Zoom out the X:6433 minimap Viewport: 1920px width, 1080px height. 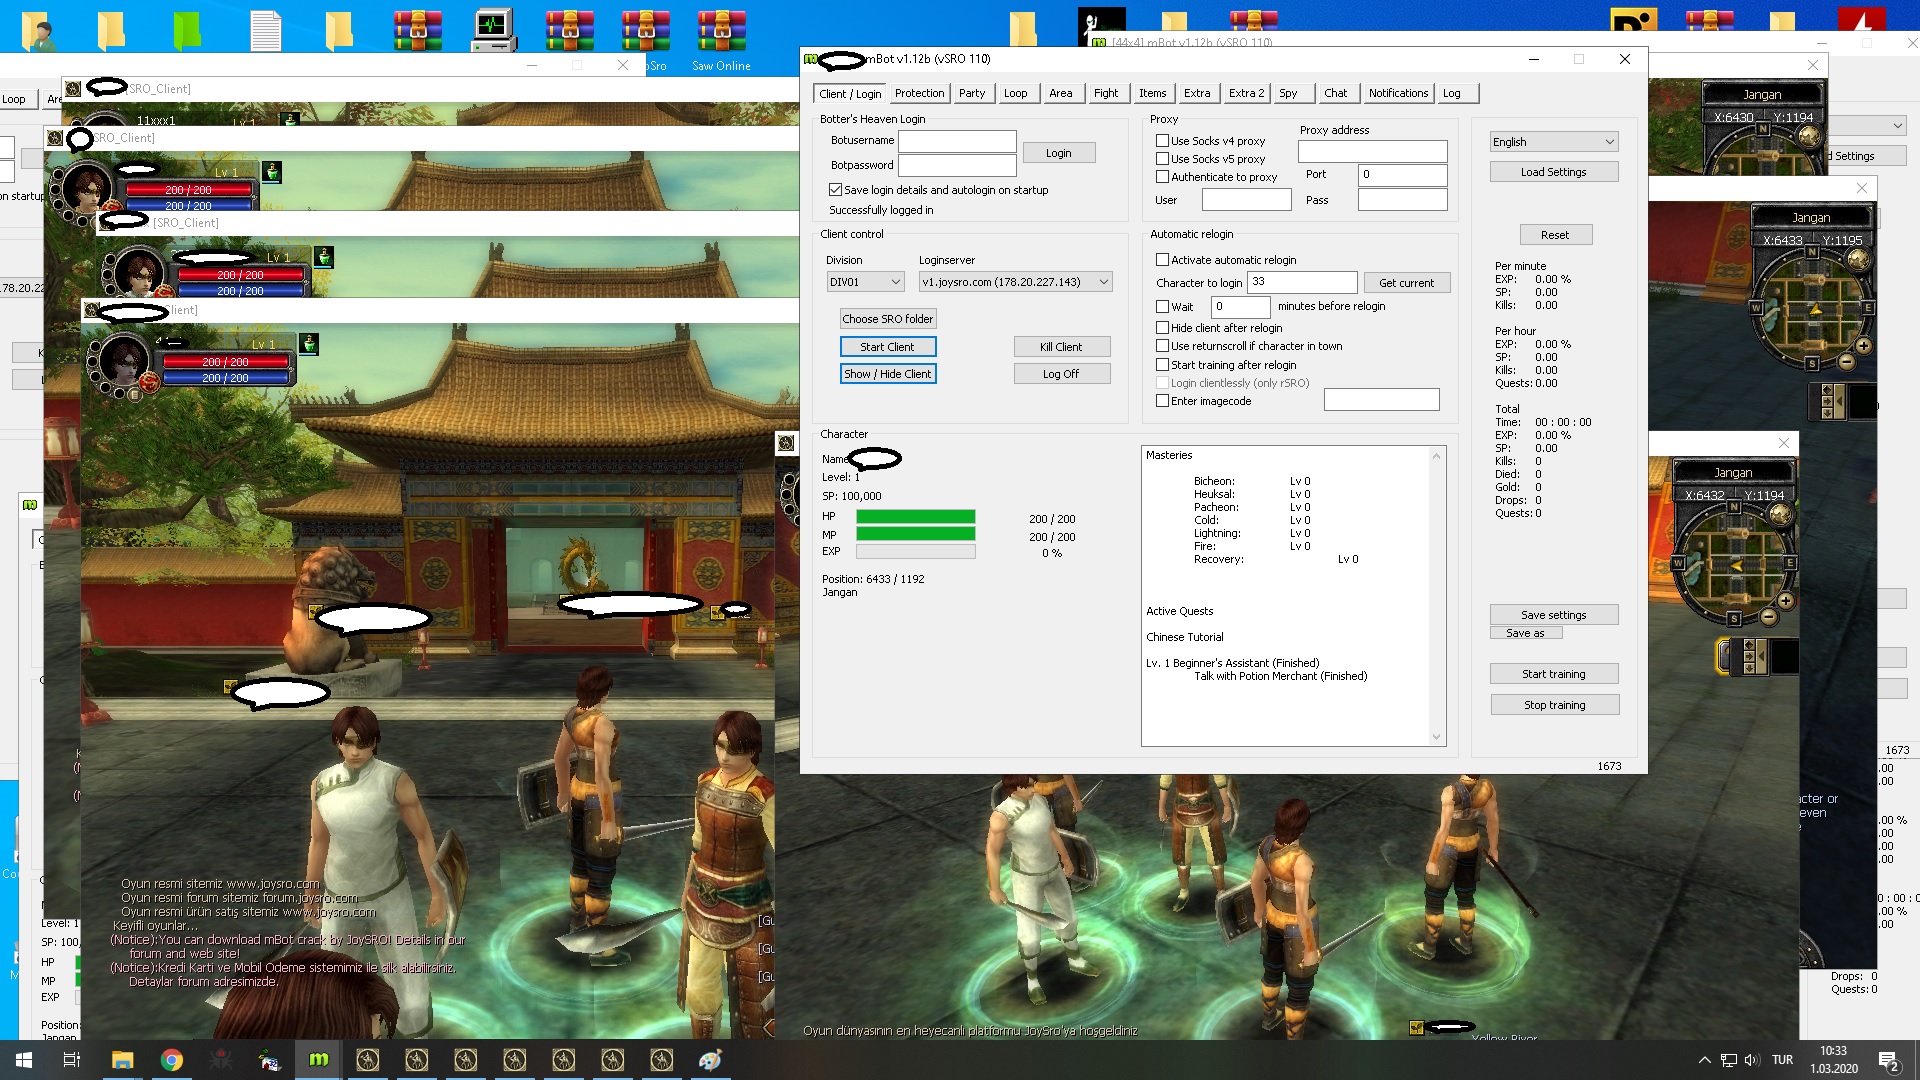click(x=1846, y=362)
